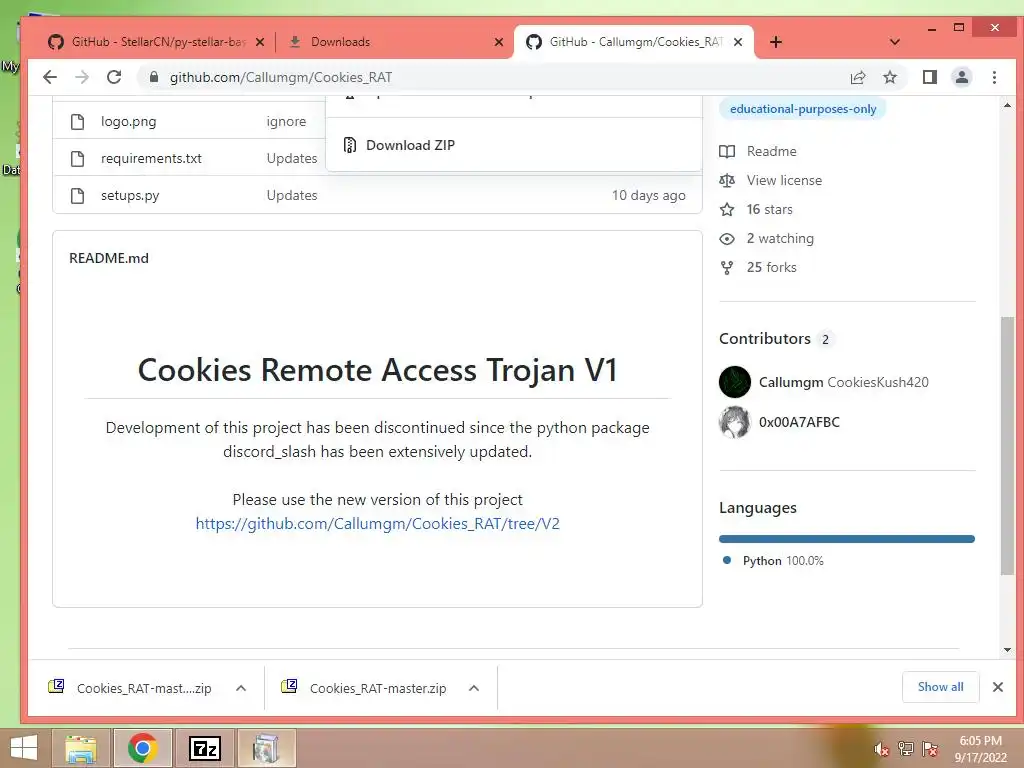Click the address bar URL

pyautogui.click(x=281, y=77)
